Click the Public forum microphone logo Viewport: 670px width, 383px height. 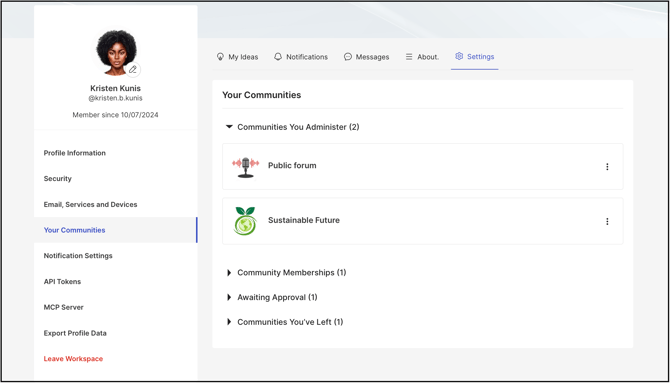[245, 167]
